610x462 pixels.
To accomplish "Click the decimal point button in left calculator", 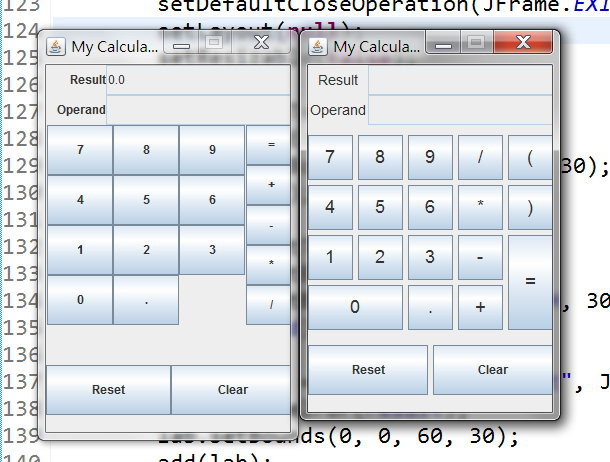I will (146, 300).
